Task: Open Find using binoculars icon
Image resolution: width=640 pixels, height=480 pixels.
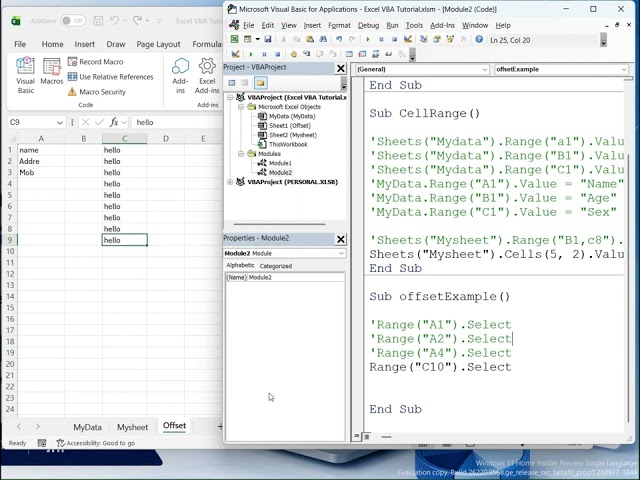Action: 323,39
